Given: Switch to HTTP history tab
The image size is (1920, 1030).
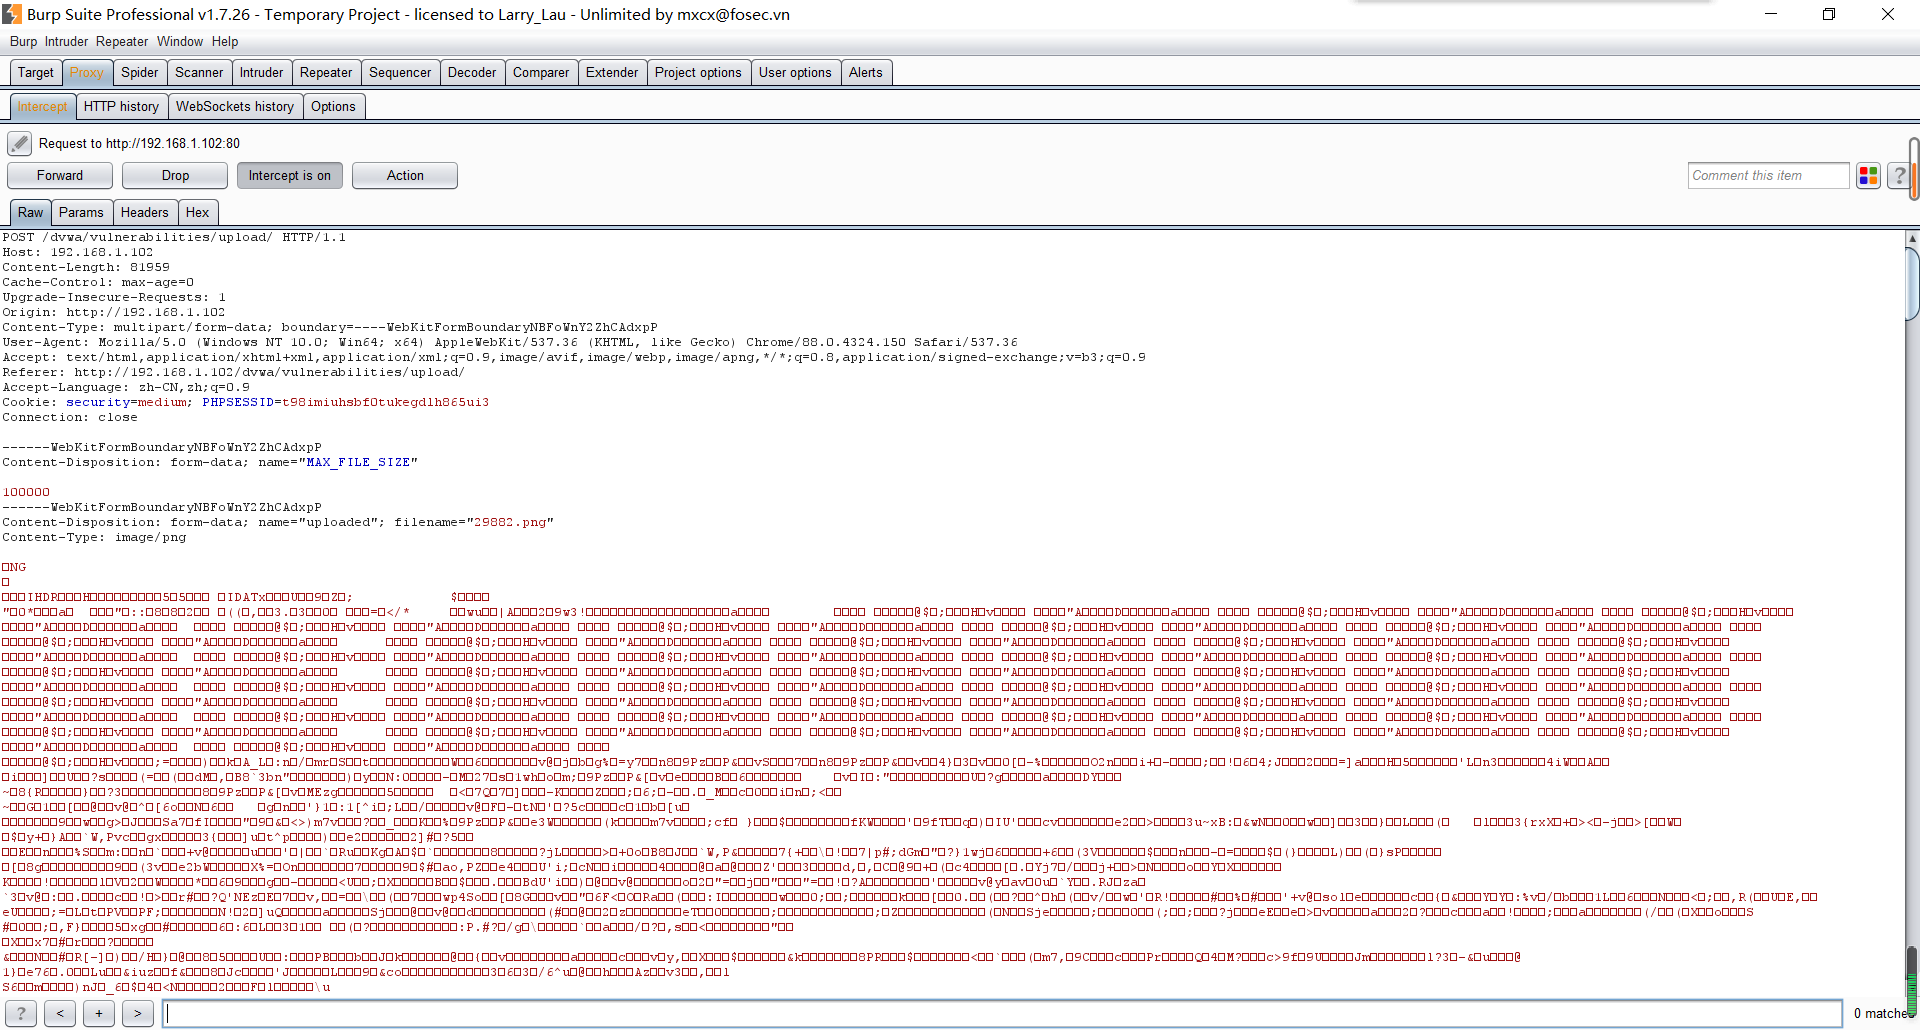Looking at the screenshot, I should tap(121, 107).
